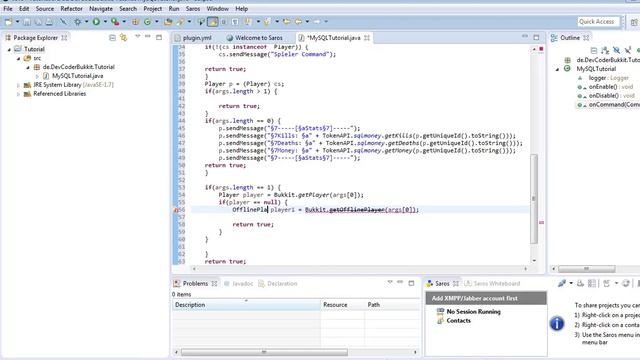Click the Print toolbar icon

[x=49, y=22]
